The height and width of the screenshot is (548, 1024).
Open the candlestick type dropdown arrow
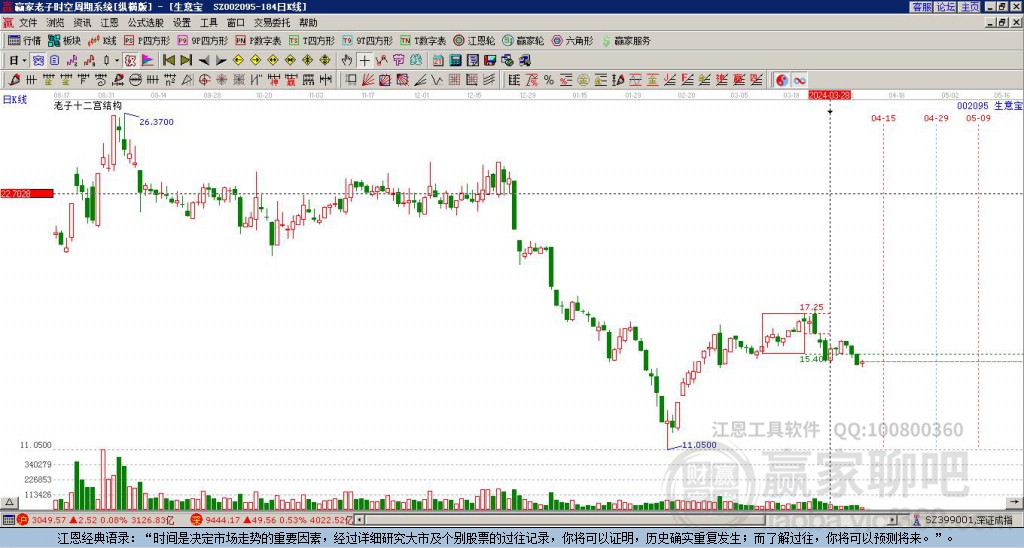click(x=117, y=60)
